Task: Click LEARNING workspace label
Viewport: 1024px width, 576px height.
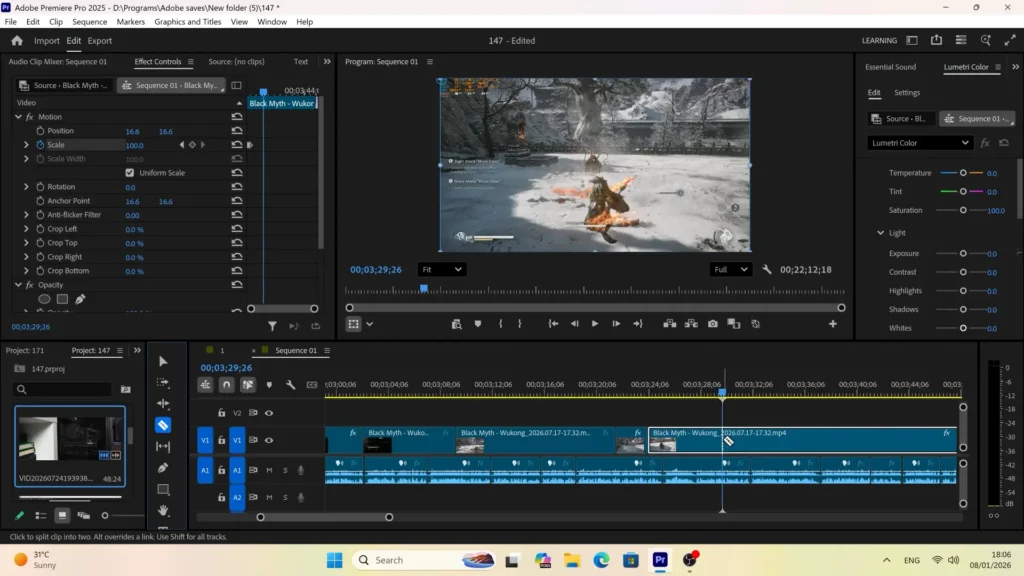Action: click(x=879, y=40)
